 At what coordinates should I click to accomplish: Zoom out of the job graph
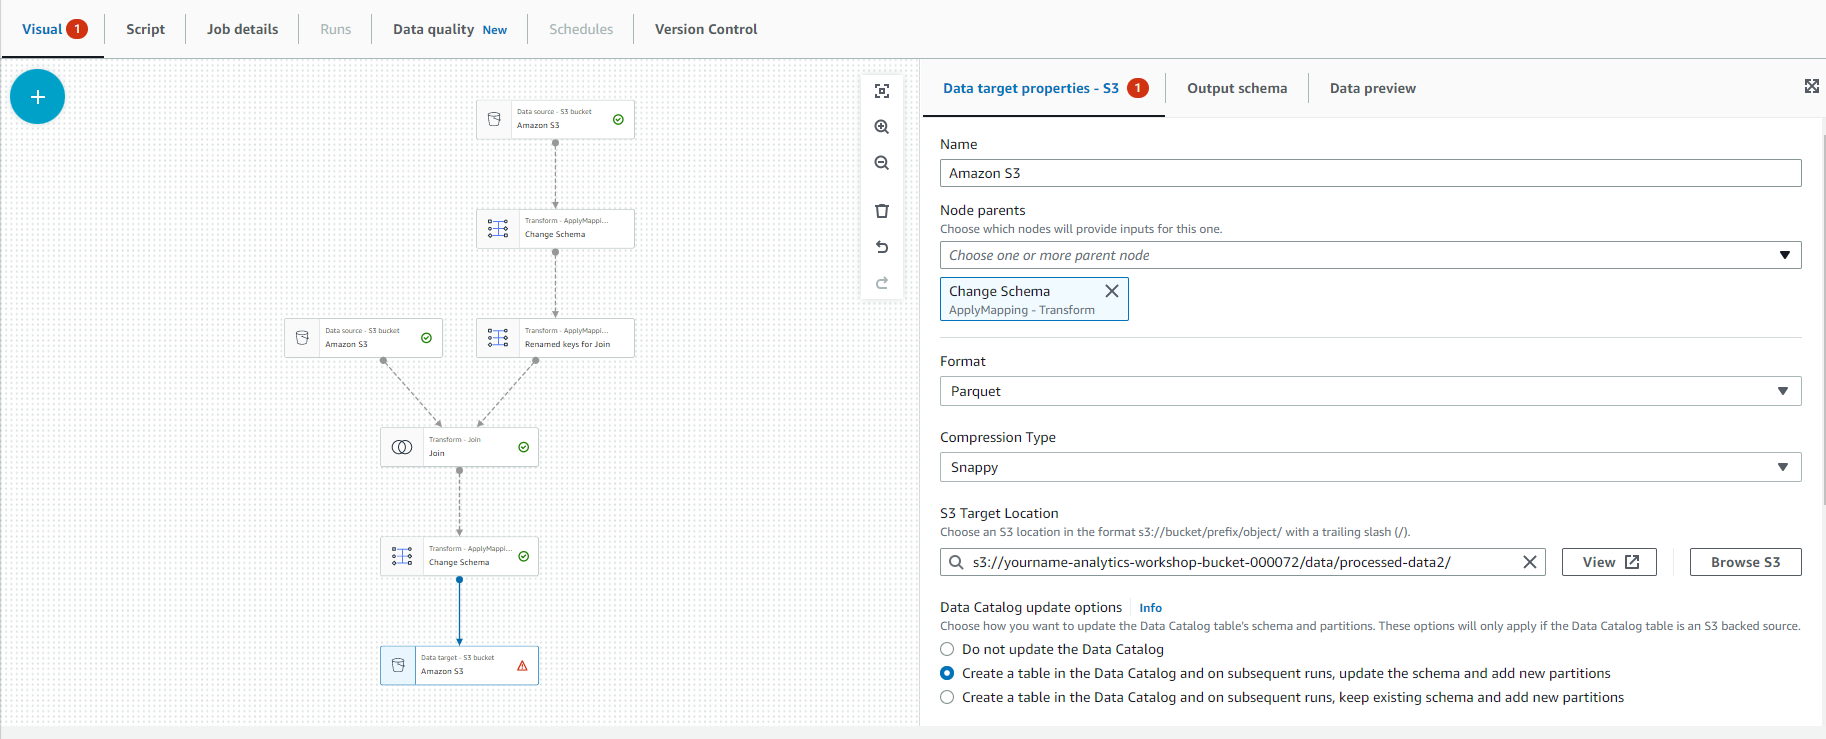click(881, 163)
